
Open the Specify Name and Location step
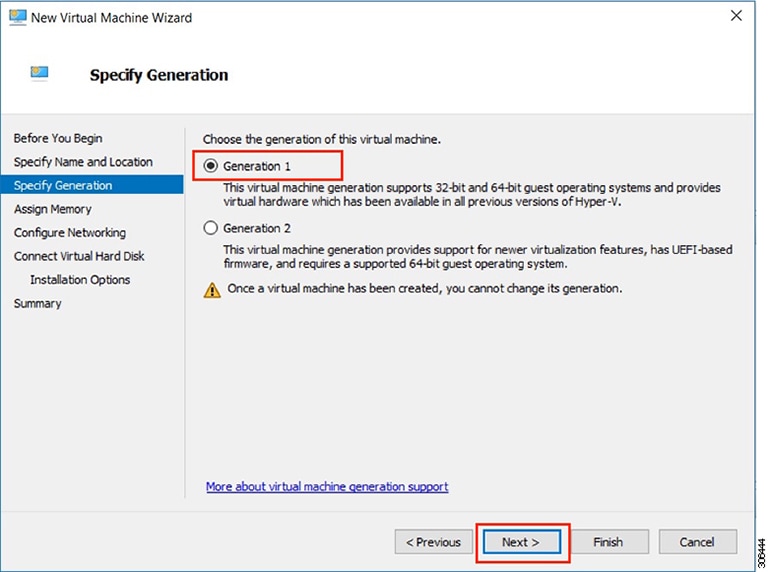(83, 162)
